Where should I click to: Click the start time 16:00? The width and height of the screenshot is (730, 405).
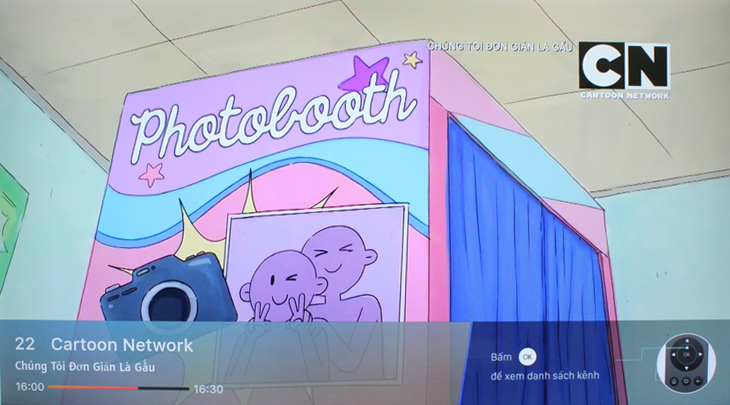pos(30,387)
